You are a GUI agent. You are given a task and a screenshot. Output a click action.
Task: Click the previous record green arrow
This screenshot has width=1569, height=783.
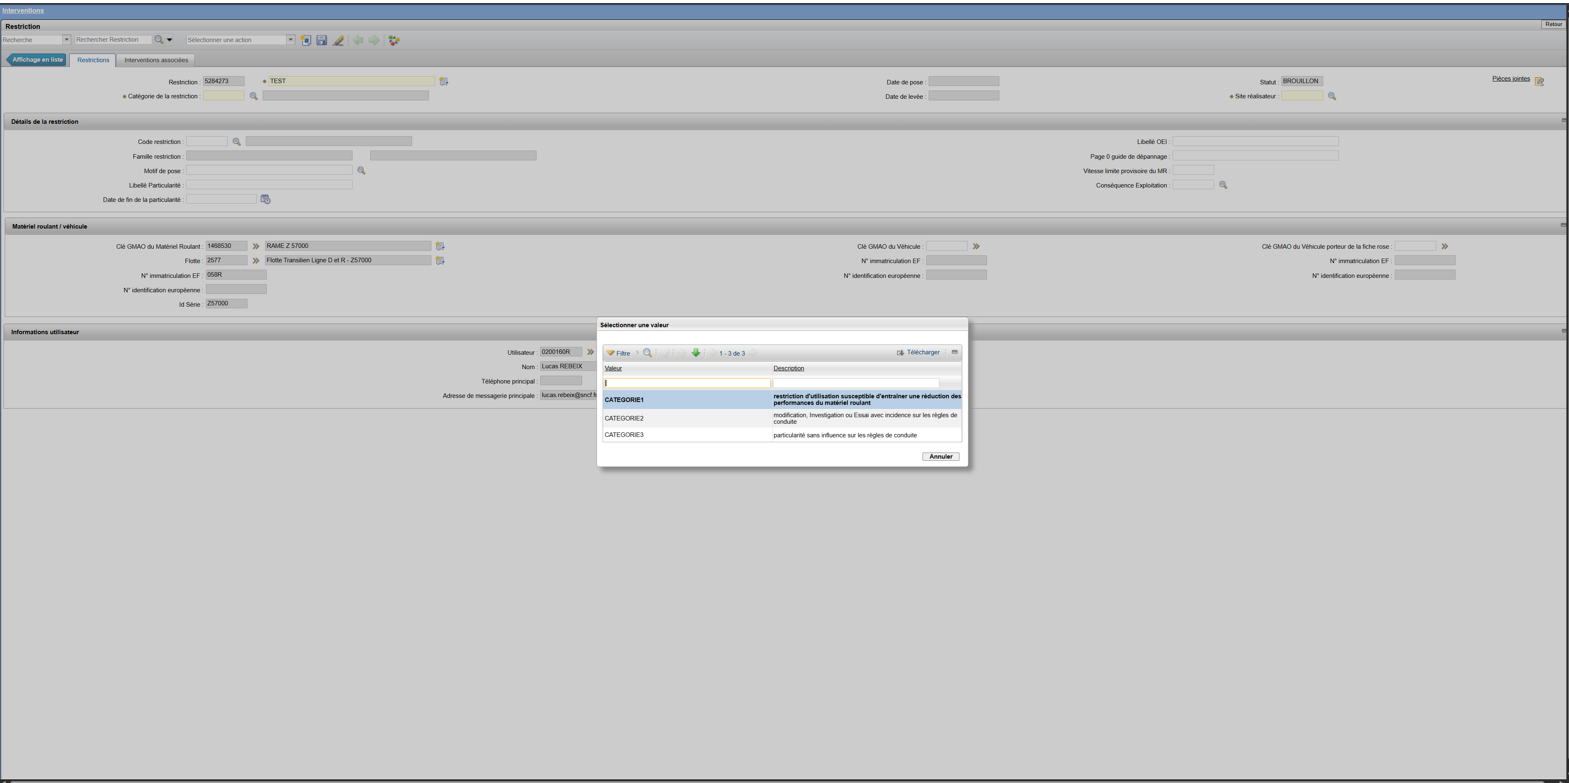tap(358, 40)
